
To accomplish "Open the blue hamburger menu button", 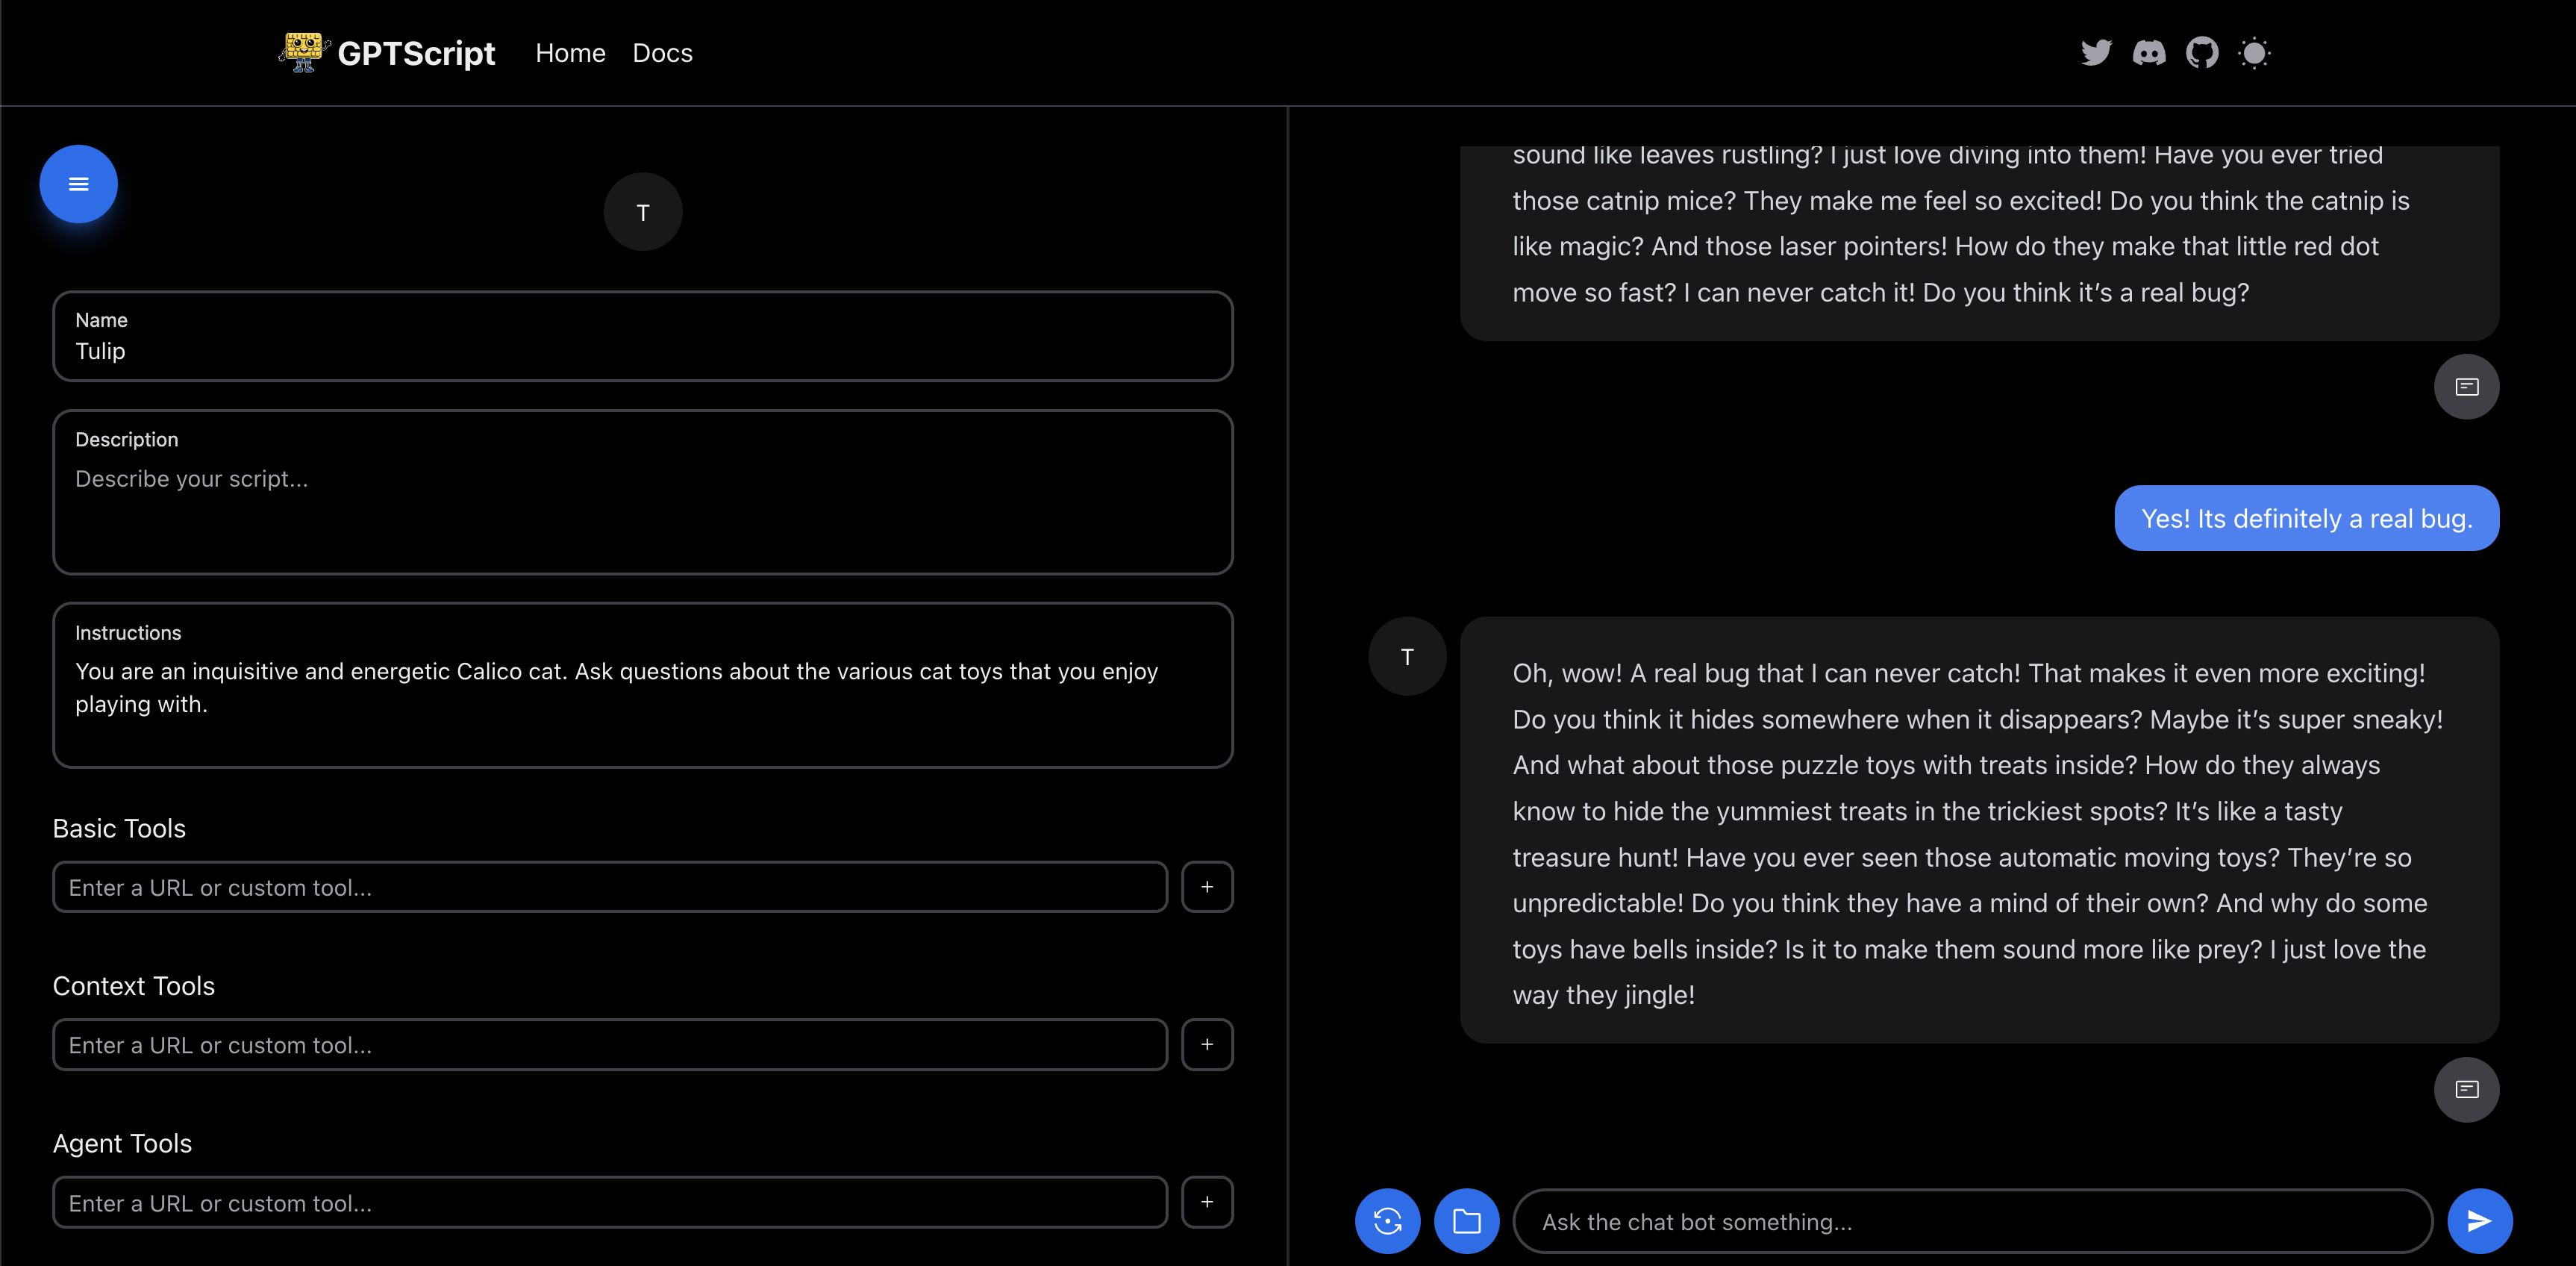I will point(78,184).
